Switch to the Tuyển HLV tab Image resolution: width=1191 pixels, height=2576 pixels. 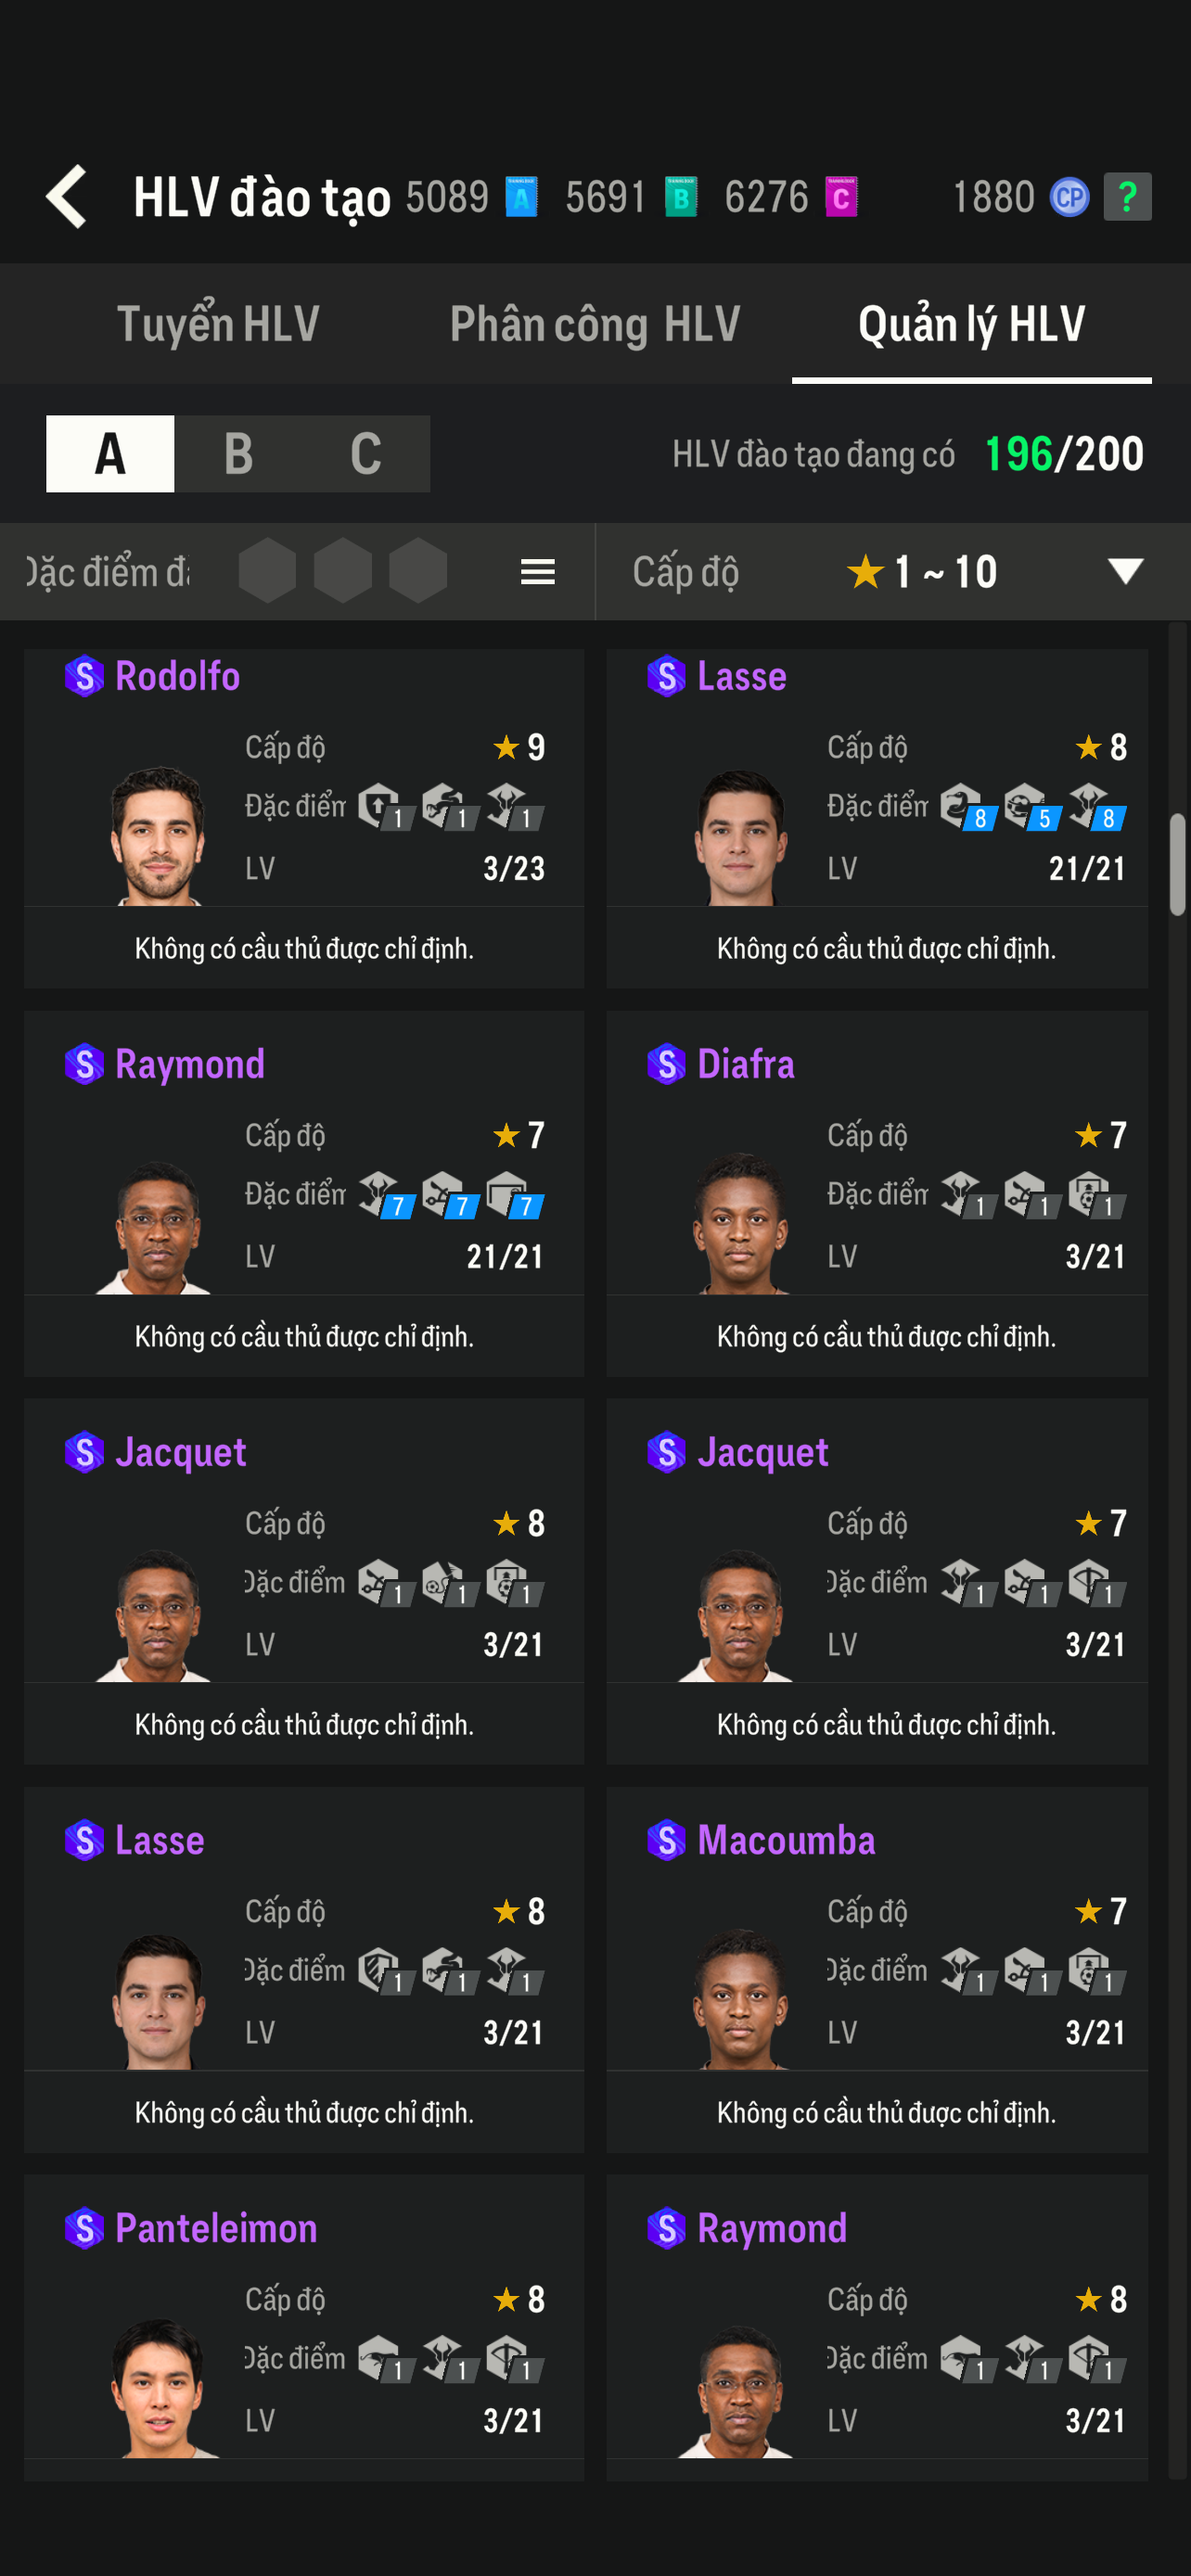[218, 324]
